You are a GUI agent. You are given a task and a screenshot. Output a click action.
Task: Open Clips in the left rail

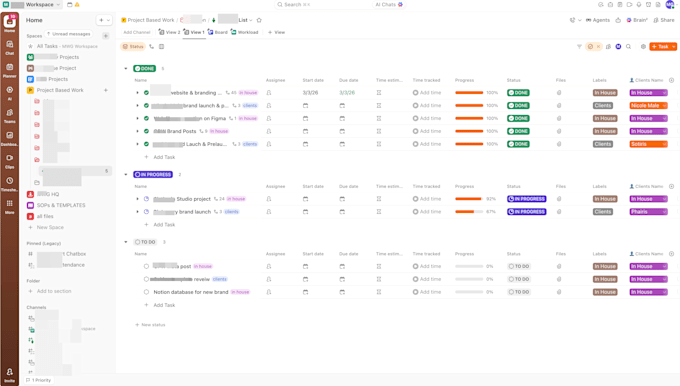[10, 161]
